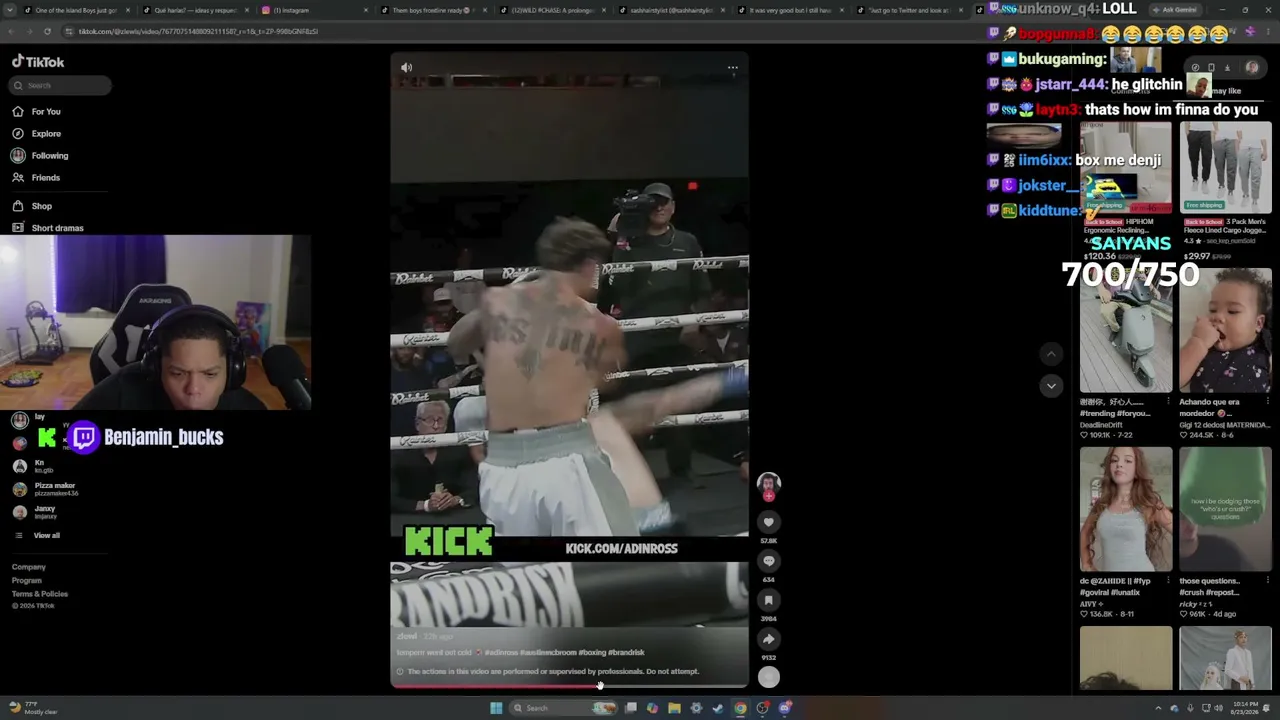Open Janxy account
This screenshot has height=720, width=1280.
(x=36, y=512)
